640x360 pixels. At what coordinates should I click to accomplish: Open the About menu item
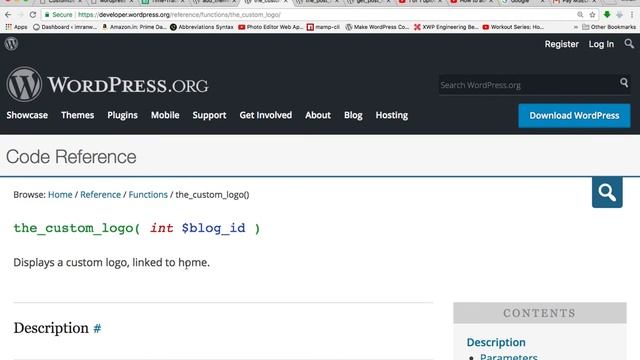click(x=318, y=116)
